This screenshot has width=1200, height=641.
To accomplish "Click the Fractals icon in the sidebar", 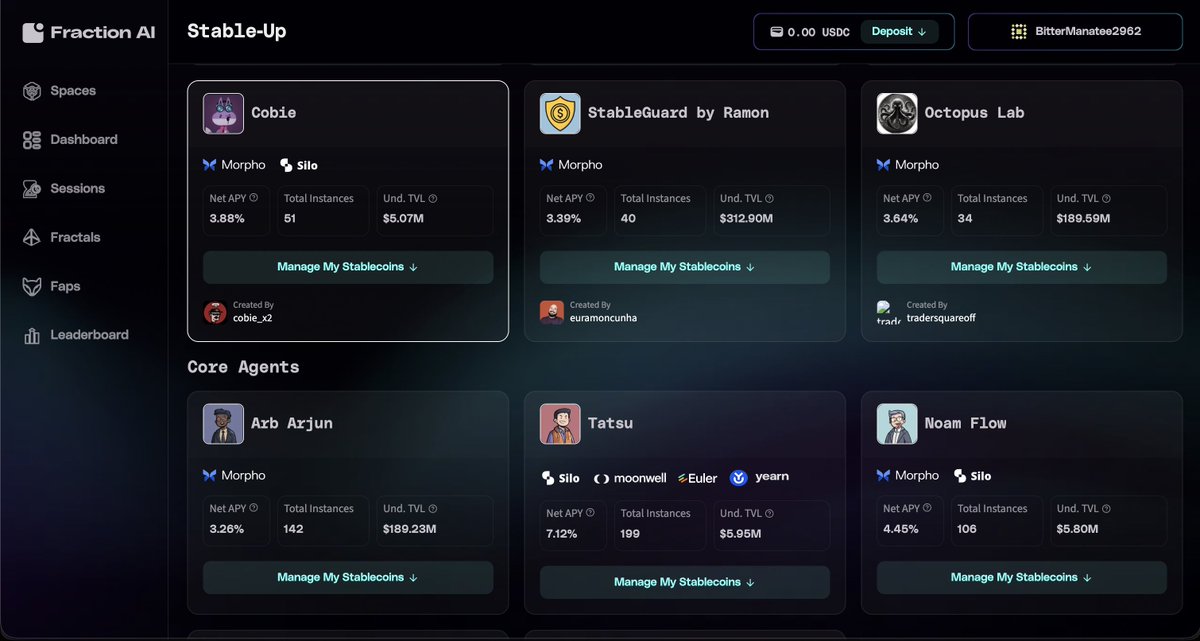I will pyautogui.click(x=32, y=237).
